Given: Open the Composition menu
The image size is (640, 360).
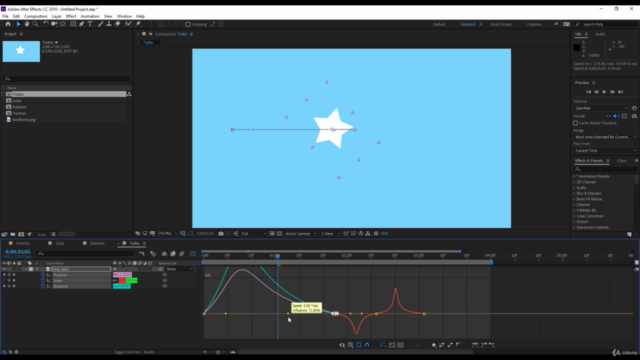Looking at the screenshot, I should tap(36, 16).
